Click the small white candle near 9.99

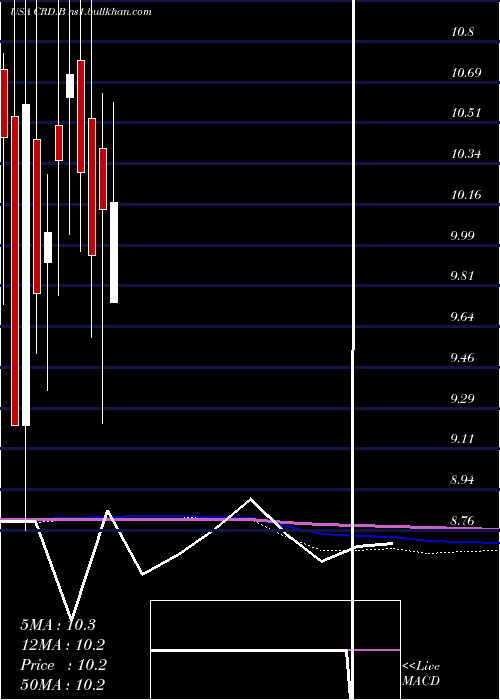pos(48,247)
